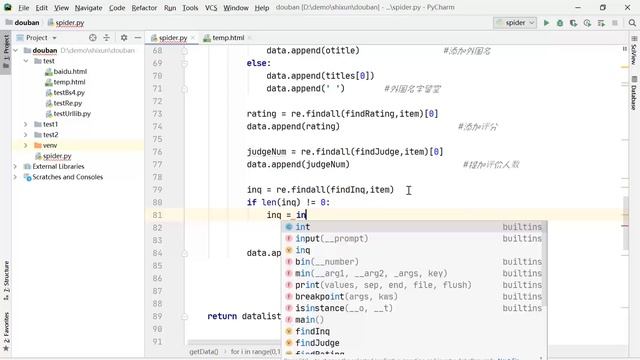
Task: Hide the Project tool window
Action: click(138, 38)
